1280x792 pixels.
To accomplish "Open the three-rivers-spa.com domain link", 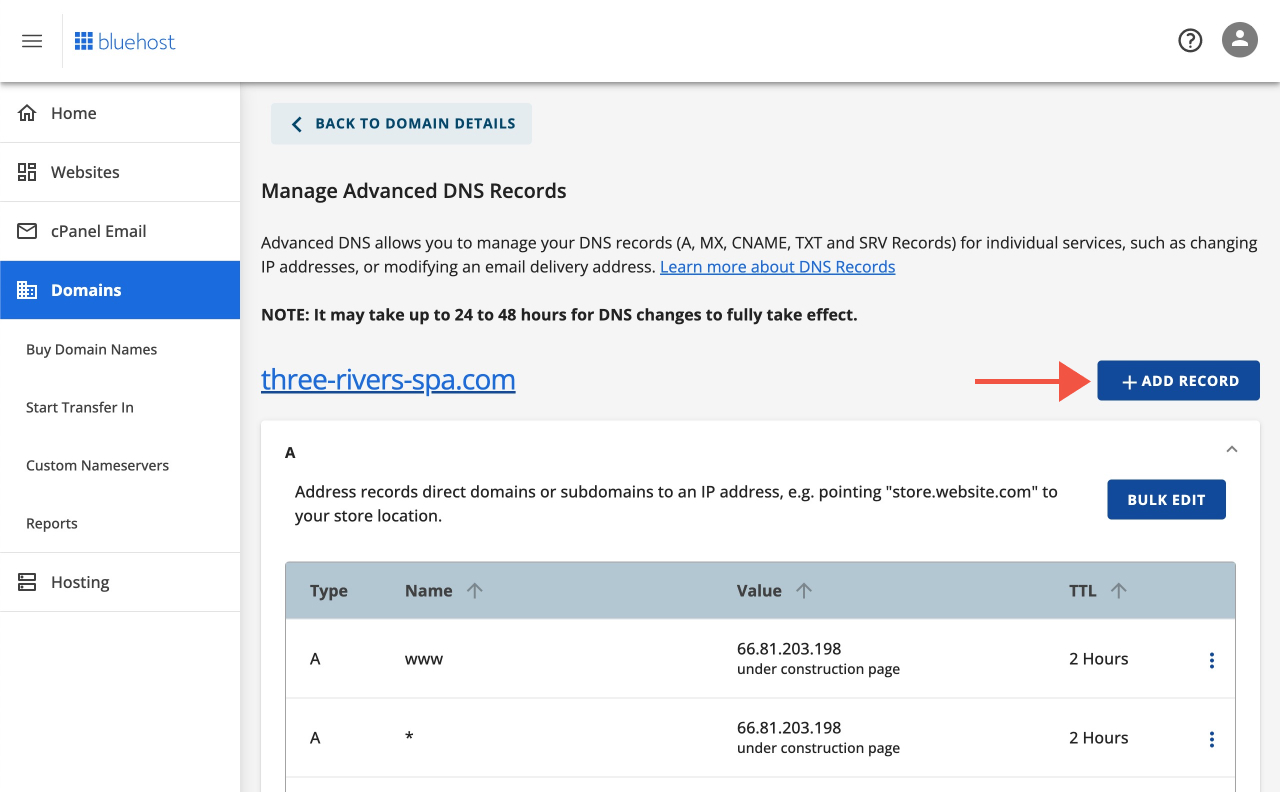I will [388, 380].
